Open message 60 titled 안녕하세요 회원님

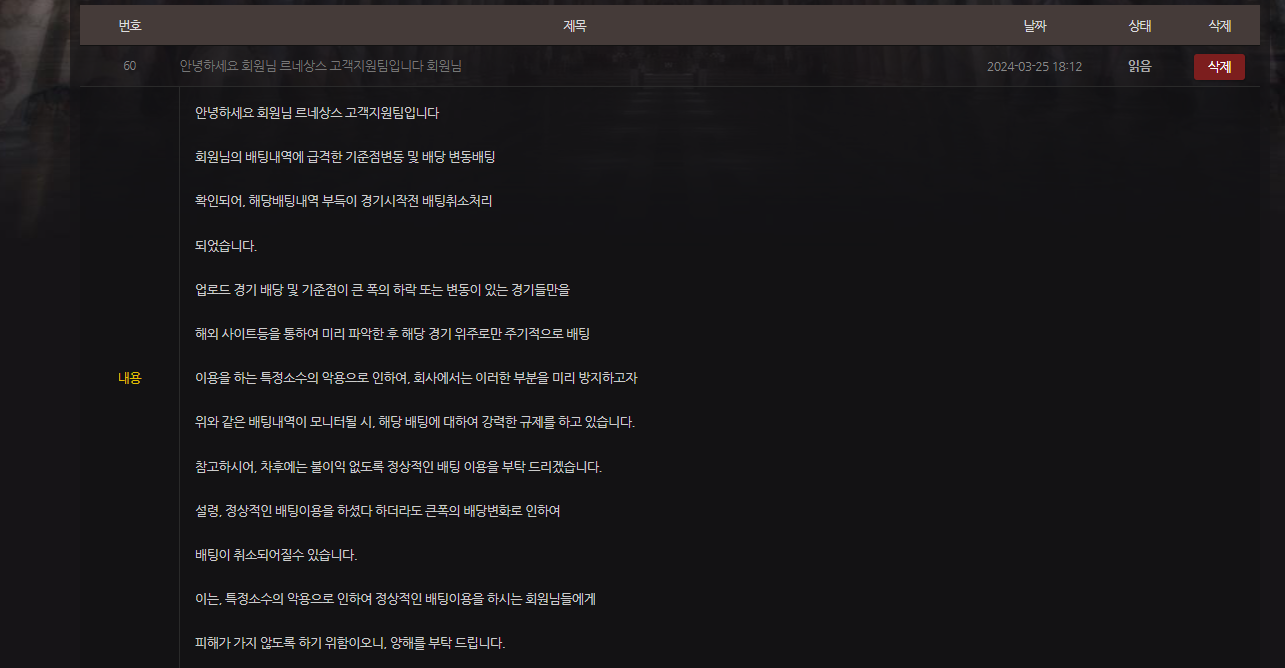point(320,65)
